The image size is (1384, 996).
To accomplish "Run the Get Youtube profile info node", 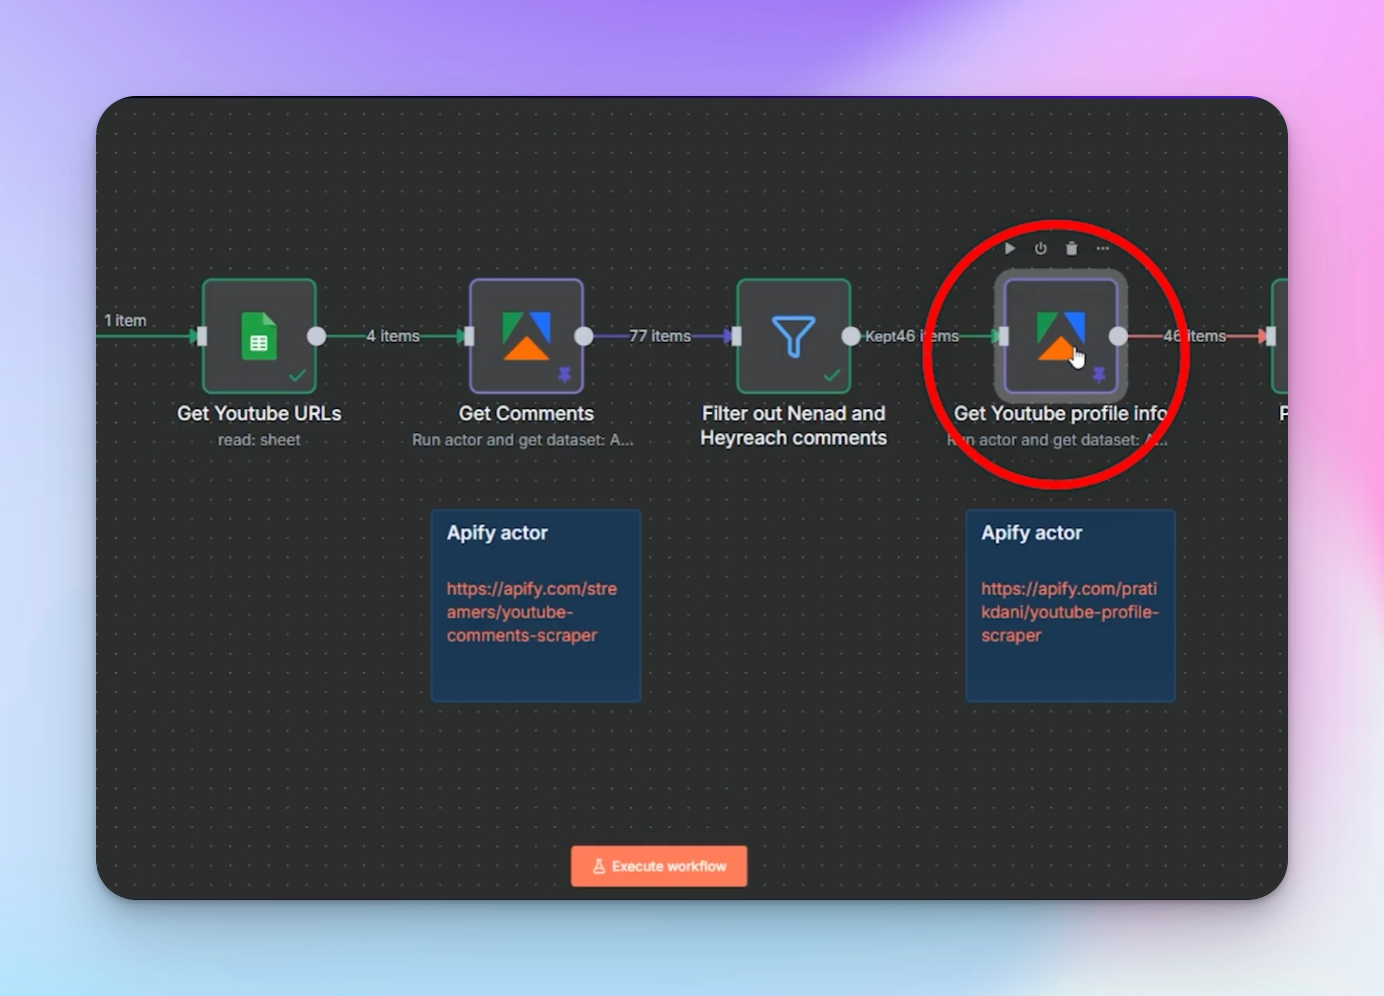I will coord(1010,248).
